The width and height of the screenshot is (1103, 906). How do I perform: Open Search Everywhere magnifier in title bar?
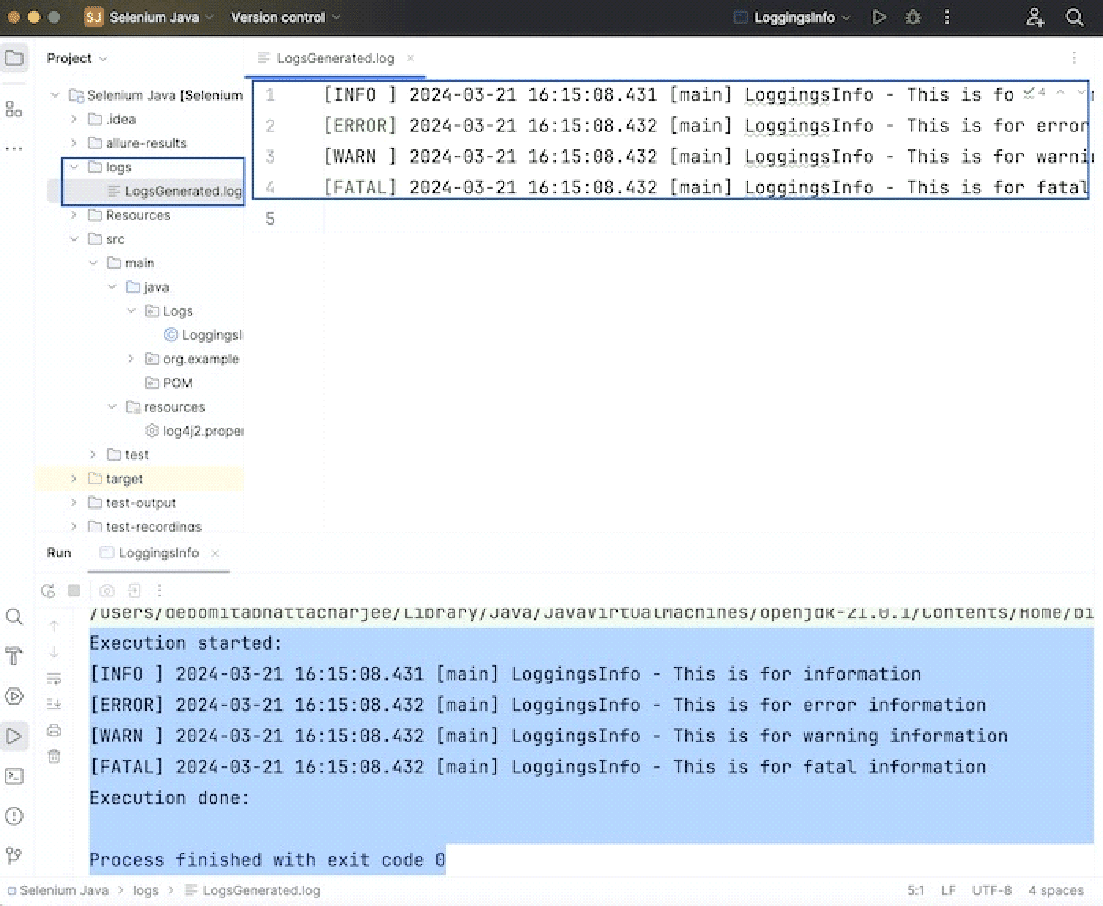coord(1074,17)
